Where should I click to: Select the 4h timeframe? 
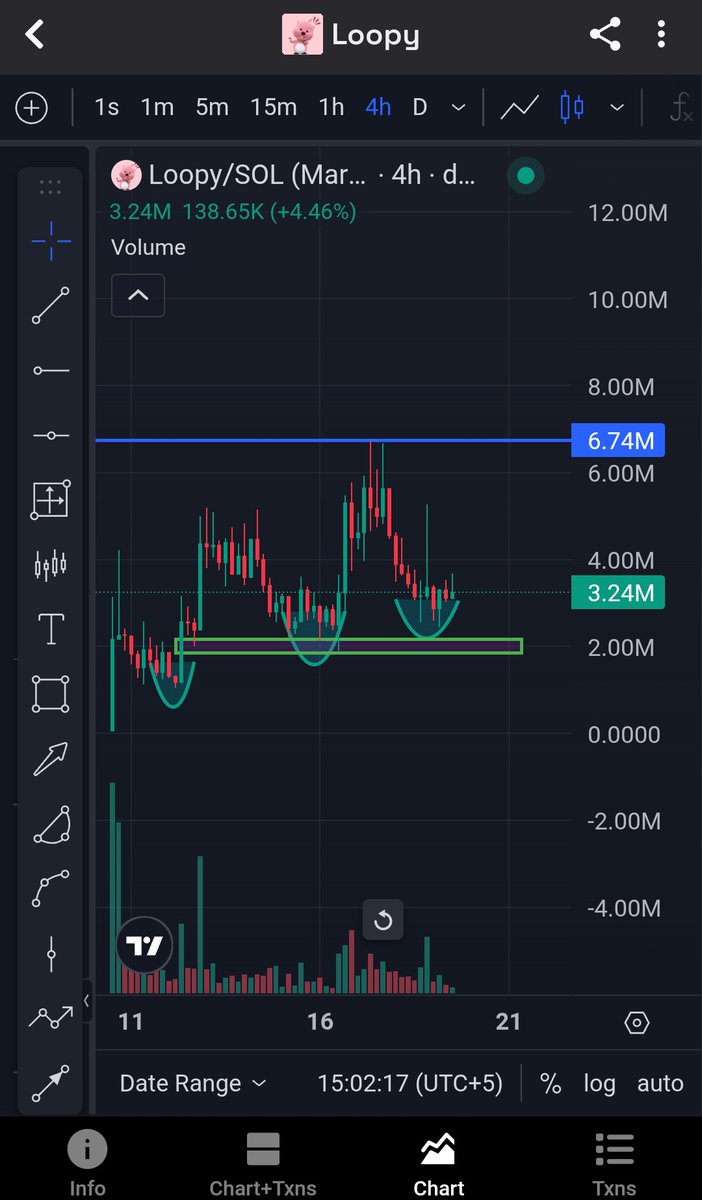(x=378, y=107)
